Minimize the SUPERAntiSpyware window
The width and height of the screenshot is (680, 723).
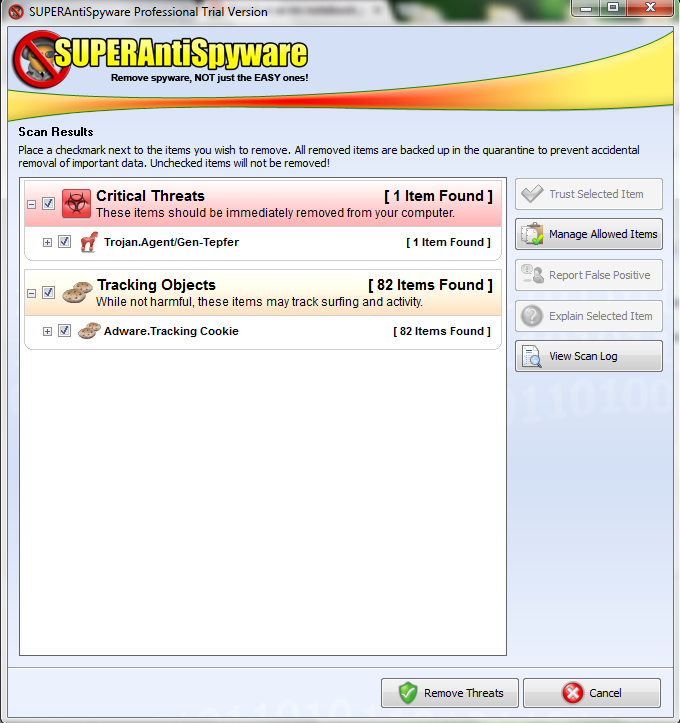(x=586, y=8)
